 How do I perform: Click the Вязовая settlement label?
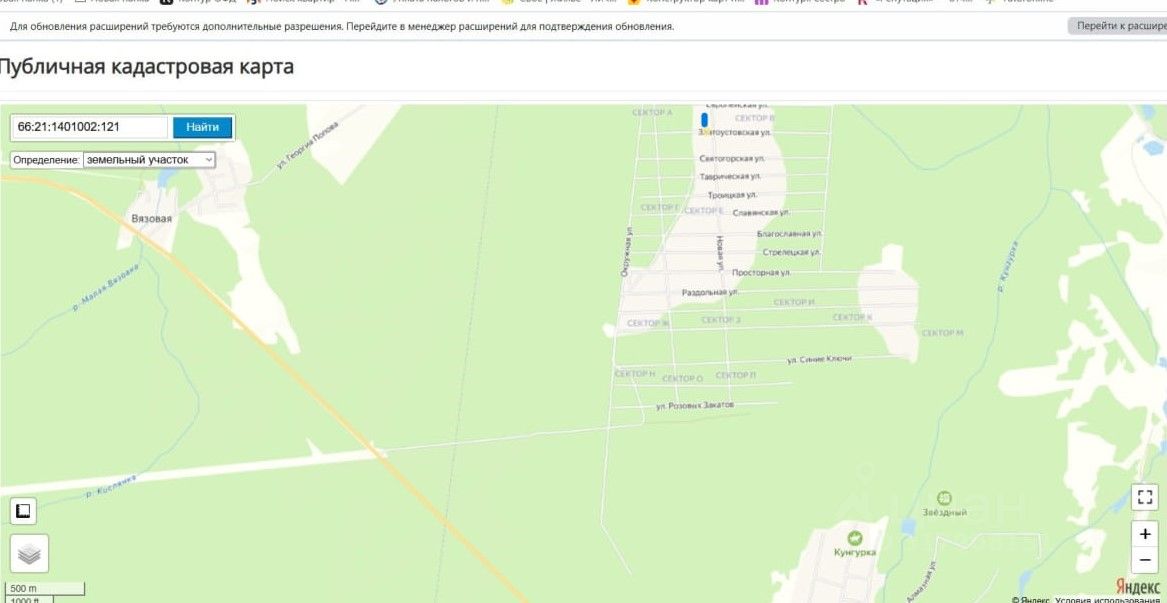[x=151, y=219]
